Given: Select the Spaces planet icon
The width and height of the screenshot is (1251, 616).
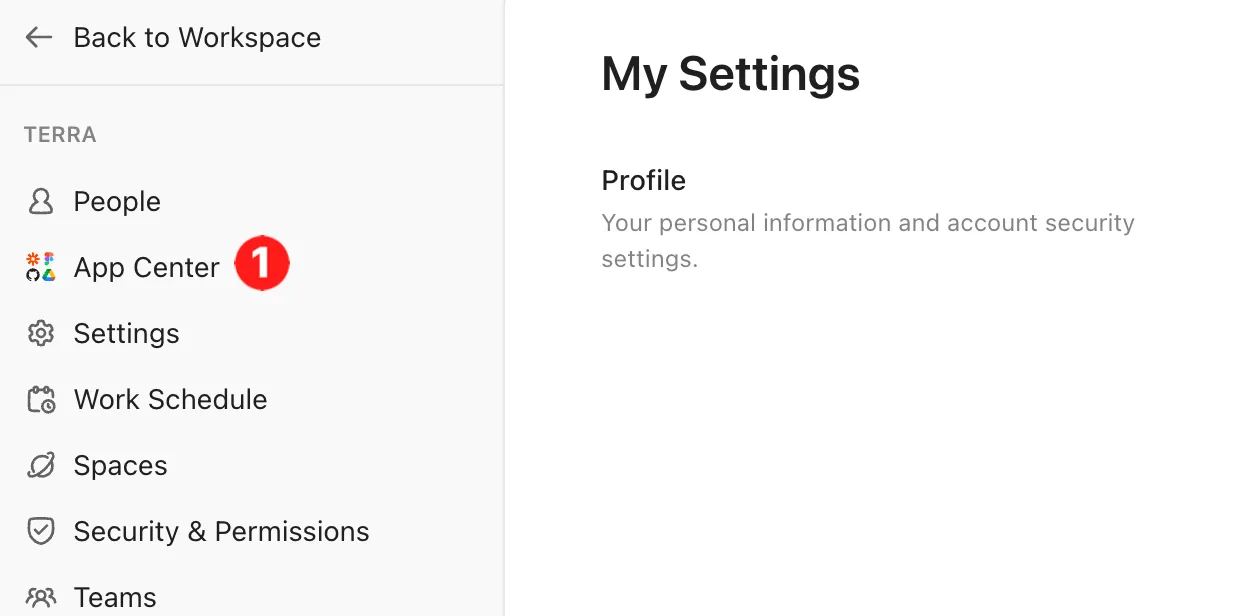Looking at the screenshot, I should 40,465.
